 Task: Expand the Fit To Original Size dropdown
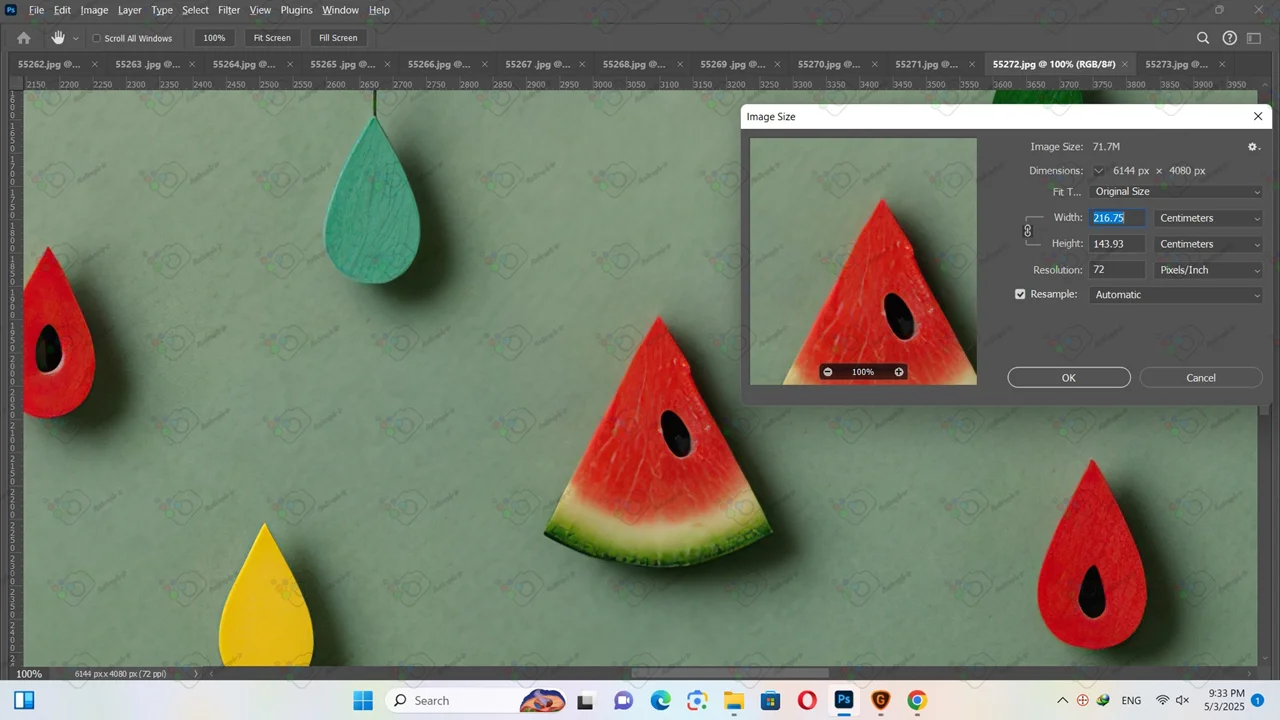click(1176, 192)
